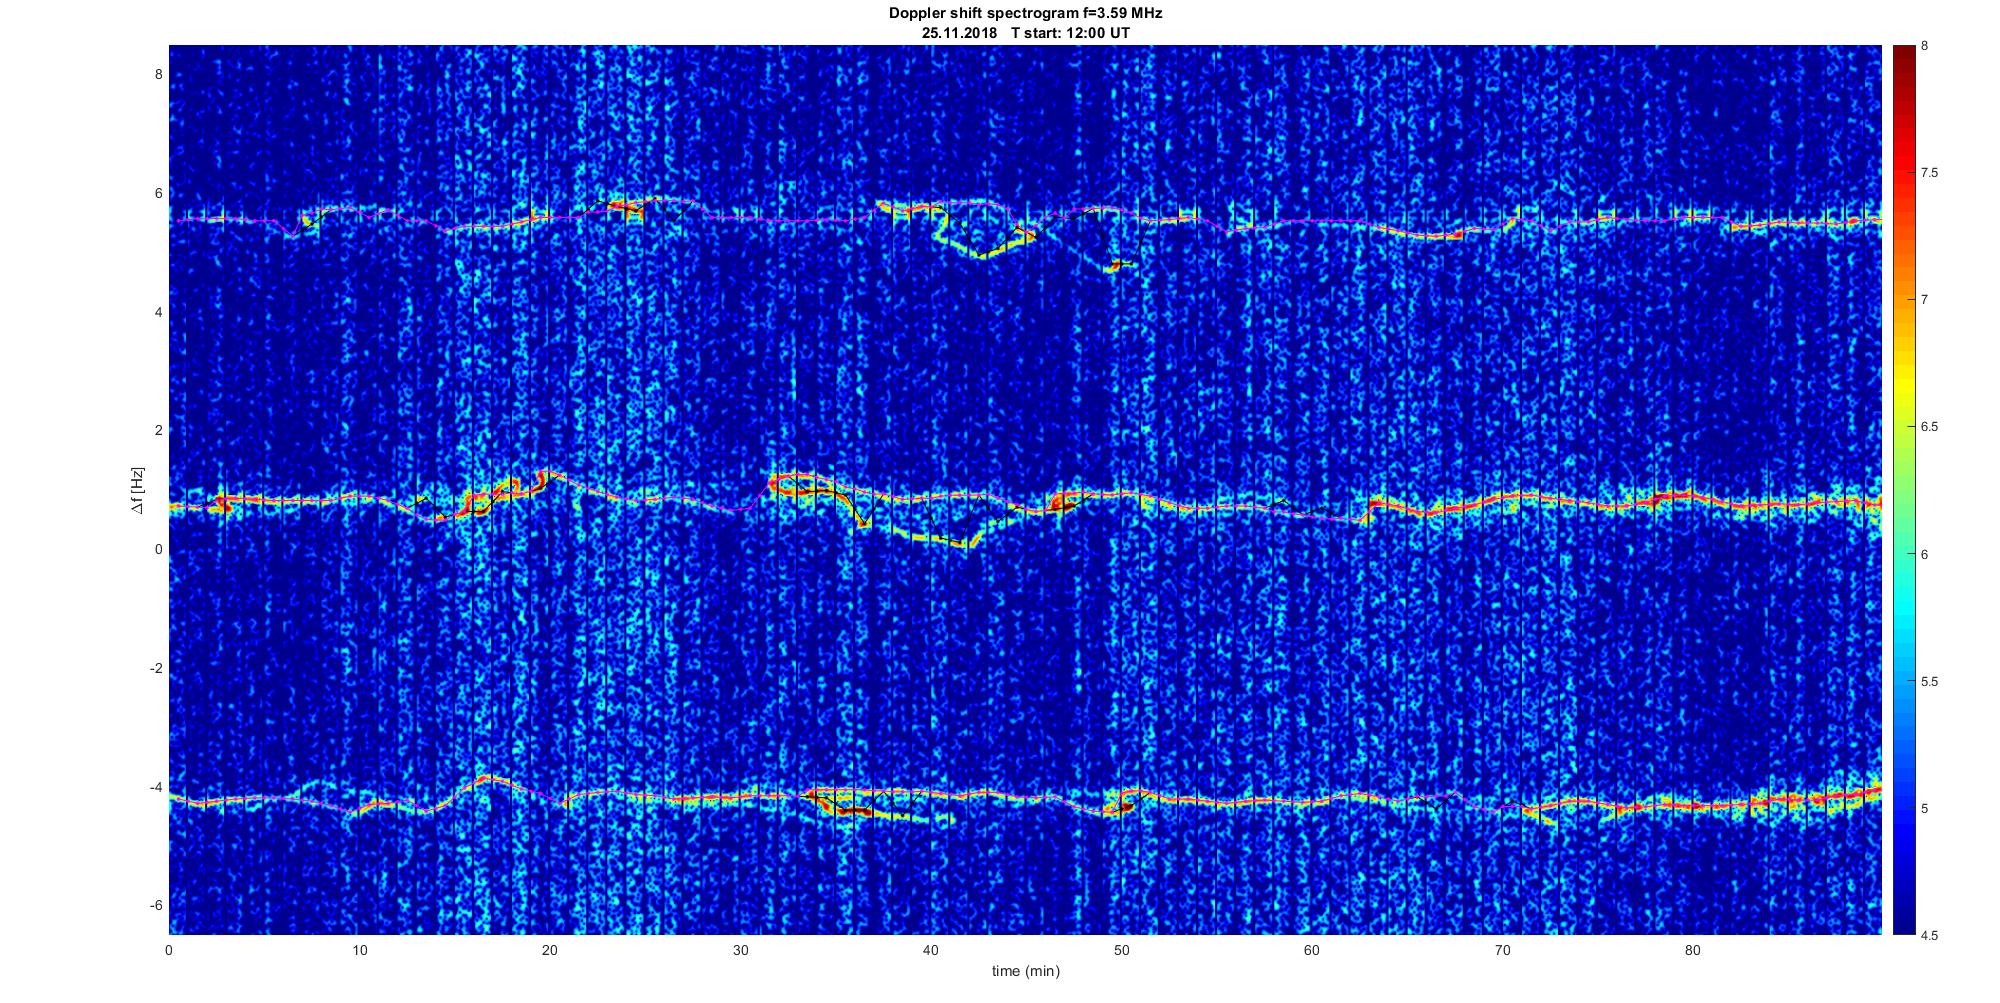Viewport: 2000px width, 1003px height.
Task: Click the colorbar tick label "4.5"
Action: coord(1929,935)
